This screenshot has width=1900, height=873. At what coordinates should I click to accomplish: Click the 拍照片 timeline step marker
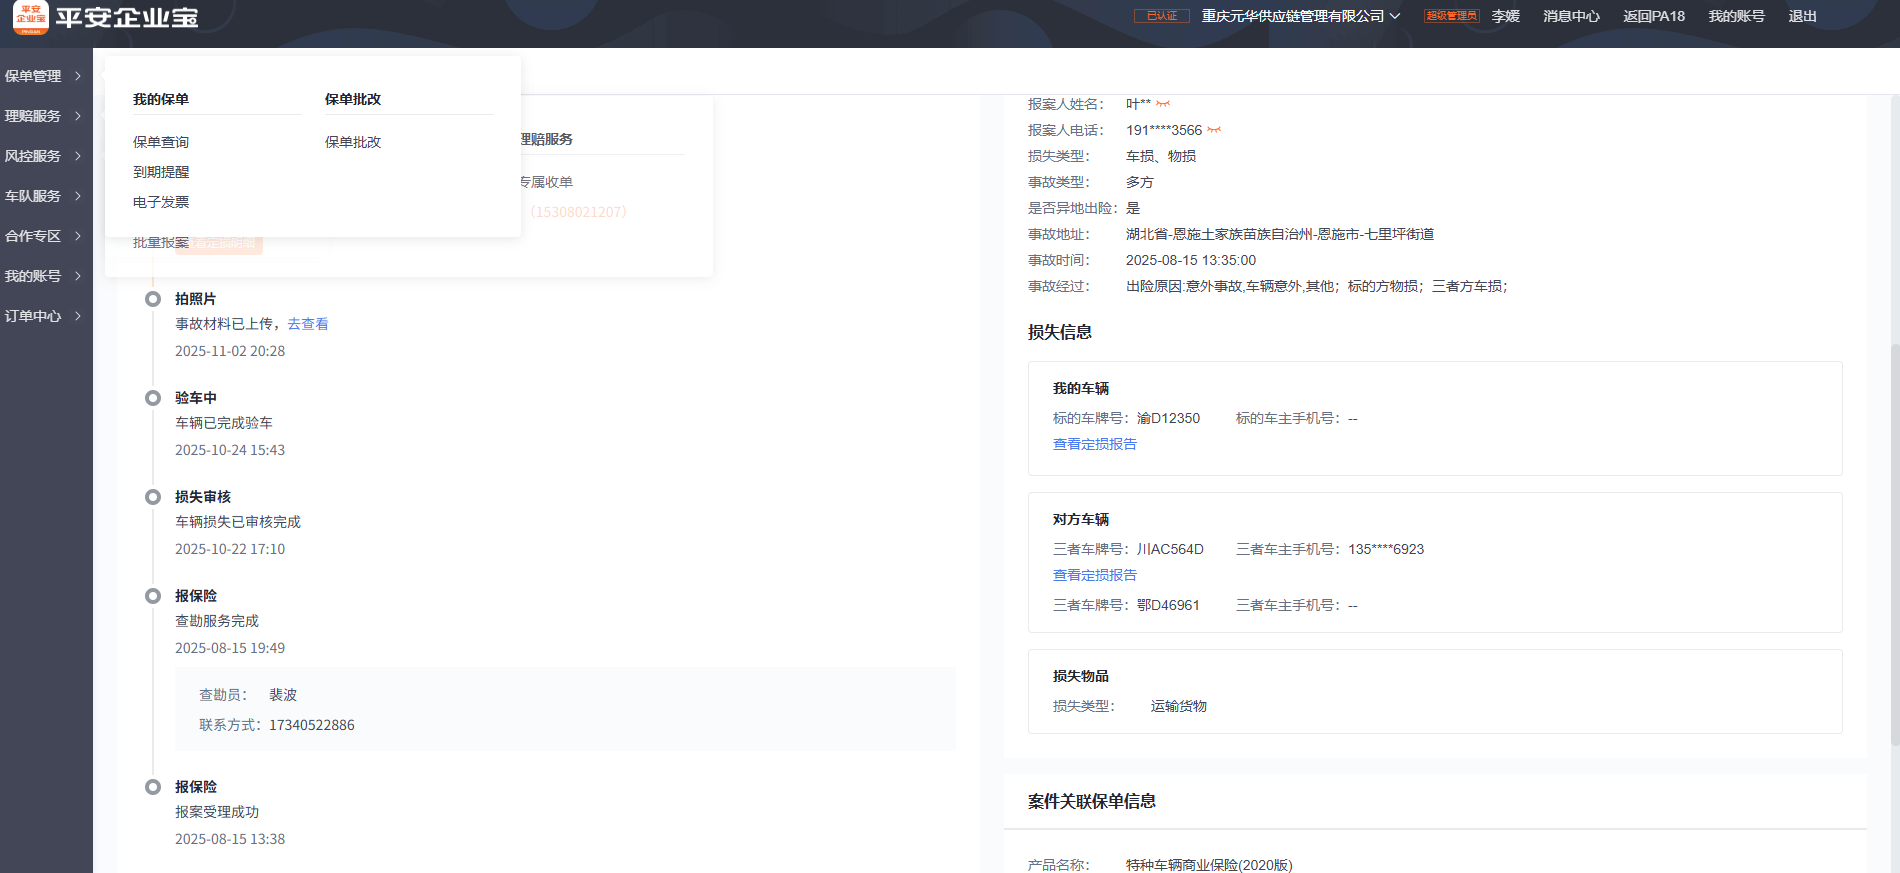tap(153, 299)
